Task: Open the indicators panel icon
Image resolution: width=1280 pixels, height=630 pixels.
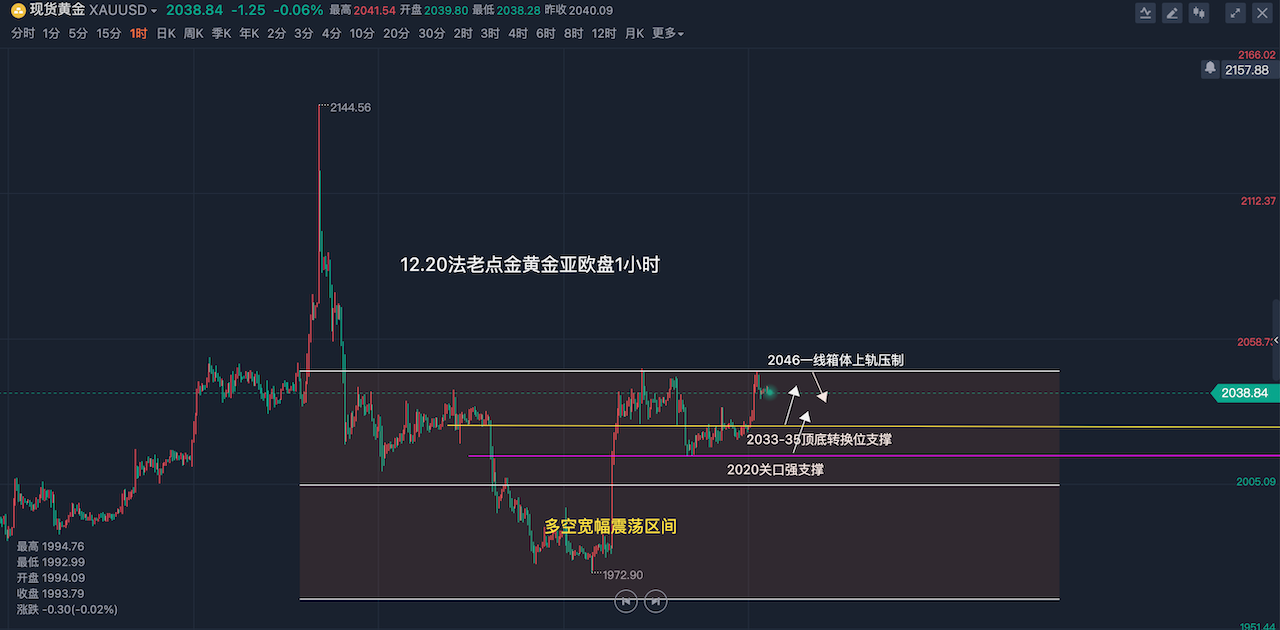Action: [1146, 13]
